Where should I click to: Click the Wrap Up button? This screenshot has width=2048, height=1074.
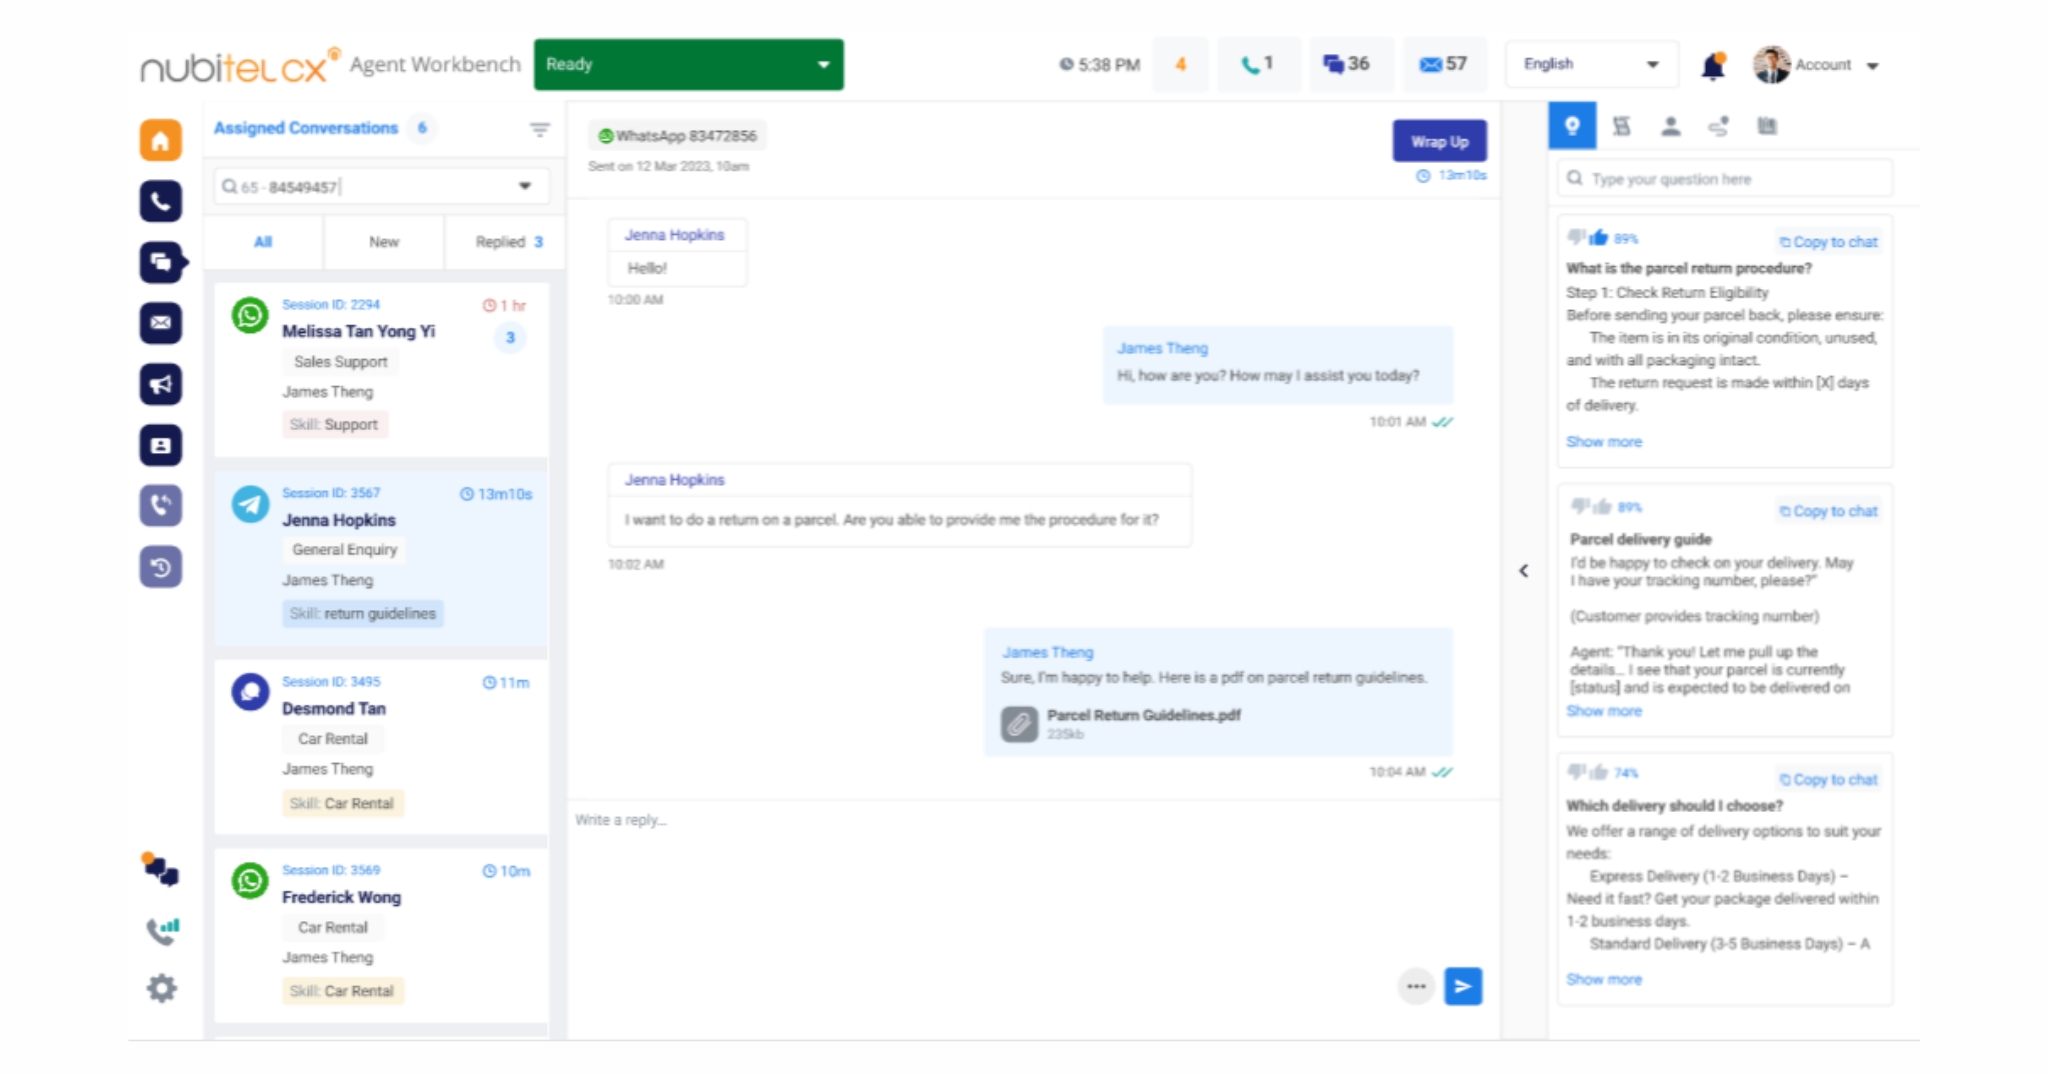point(1438,140)
